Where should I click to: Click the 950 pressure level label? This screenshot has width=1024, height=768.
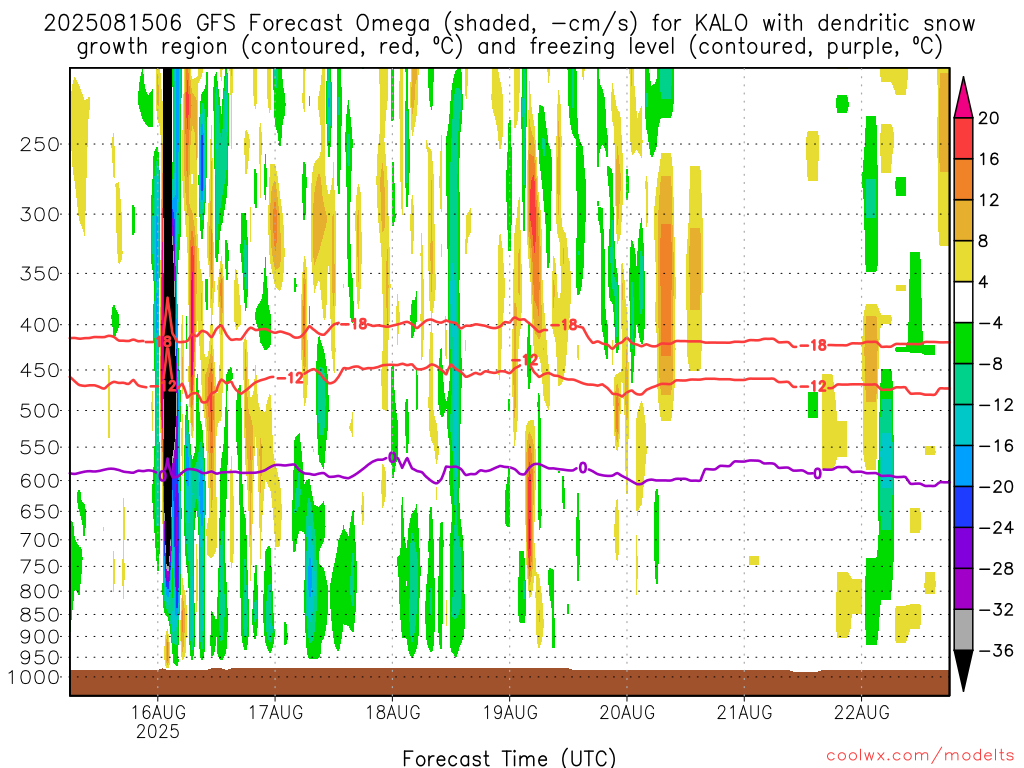[x=40, y=658]
